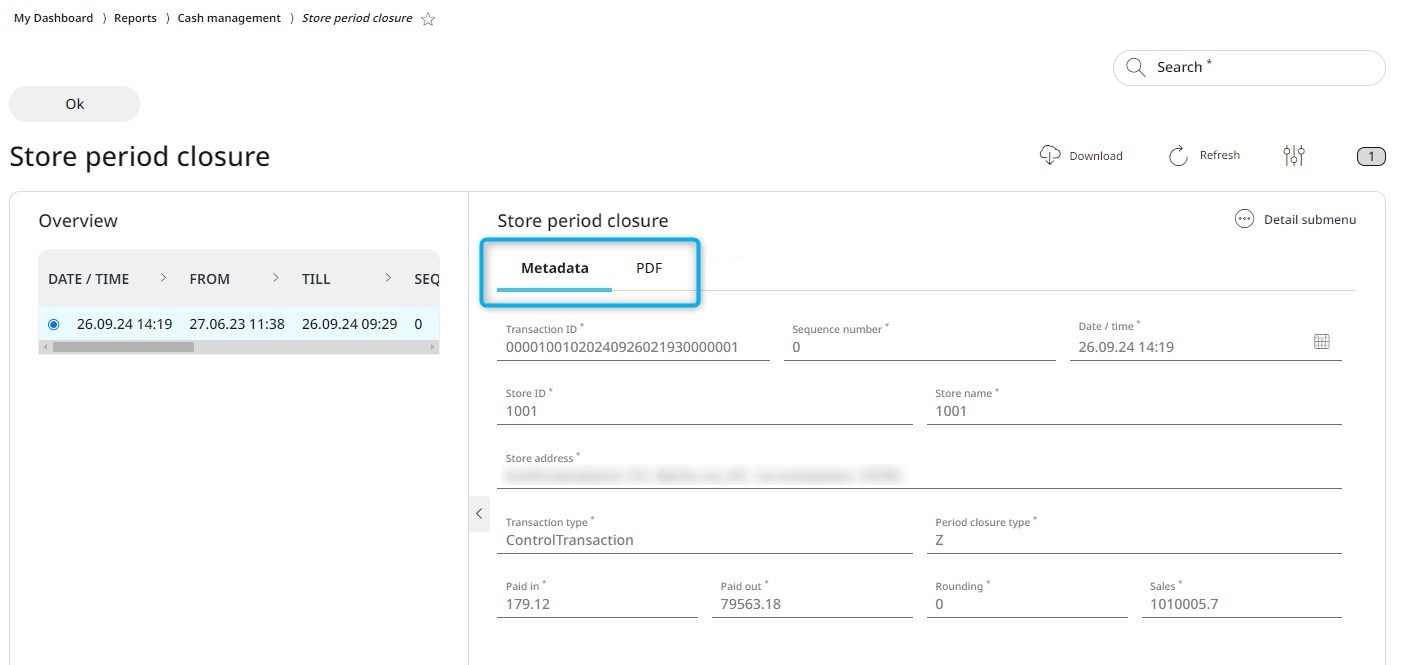This screenshot has width=1402, height=665.
Task: Click the Download label
Action: tap(1096, 156)
